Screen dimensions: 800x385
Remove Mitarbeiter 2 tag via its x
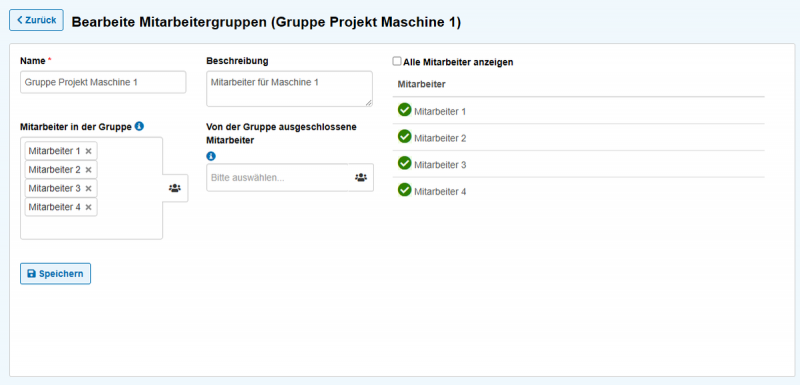point(88,170)
